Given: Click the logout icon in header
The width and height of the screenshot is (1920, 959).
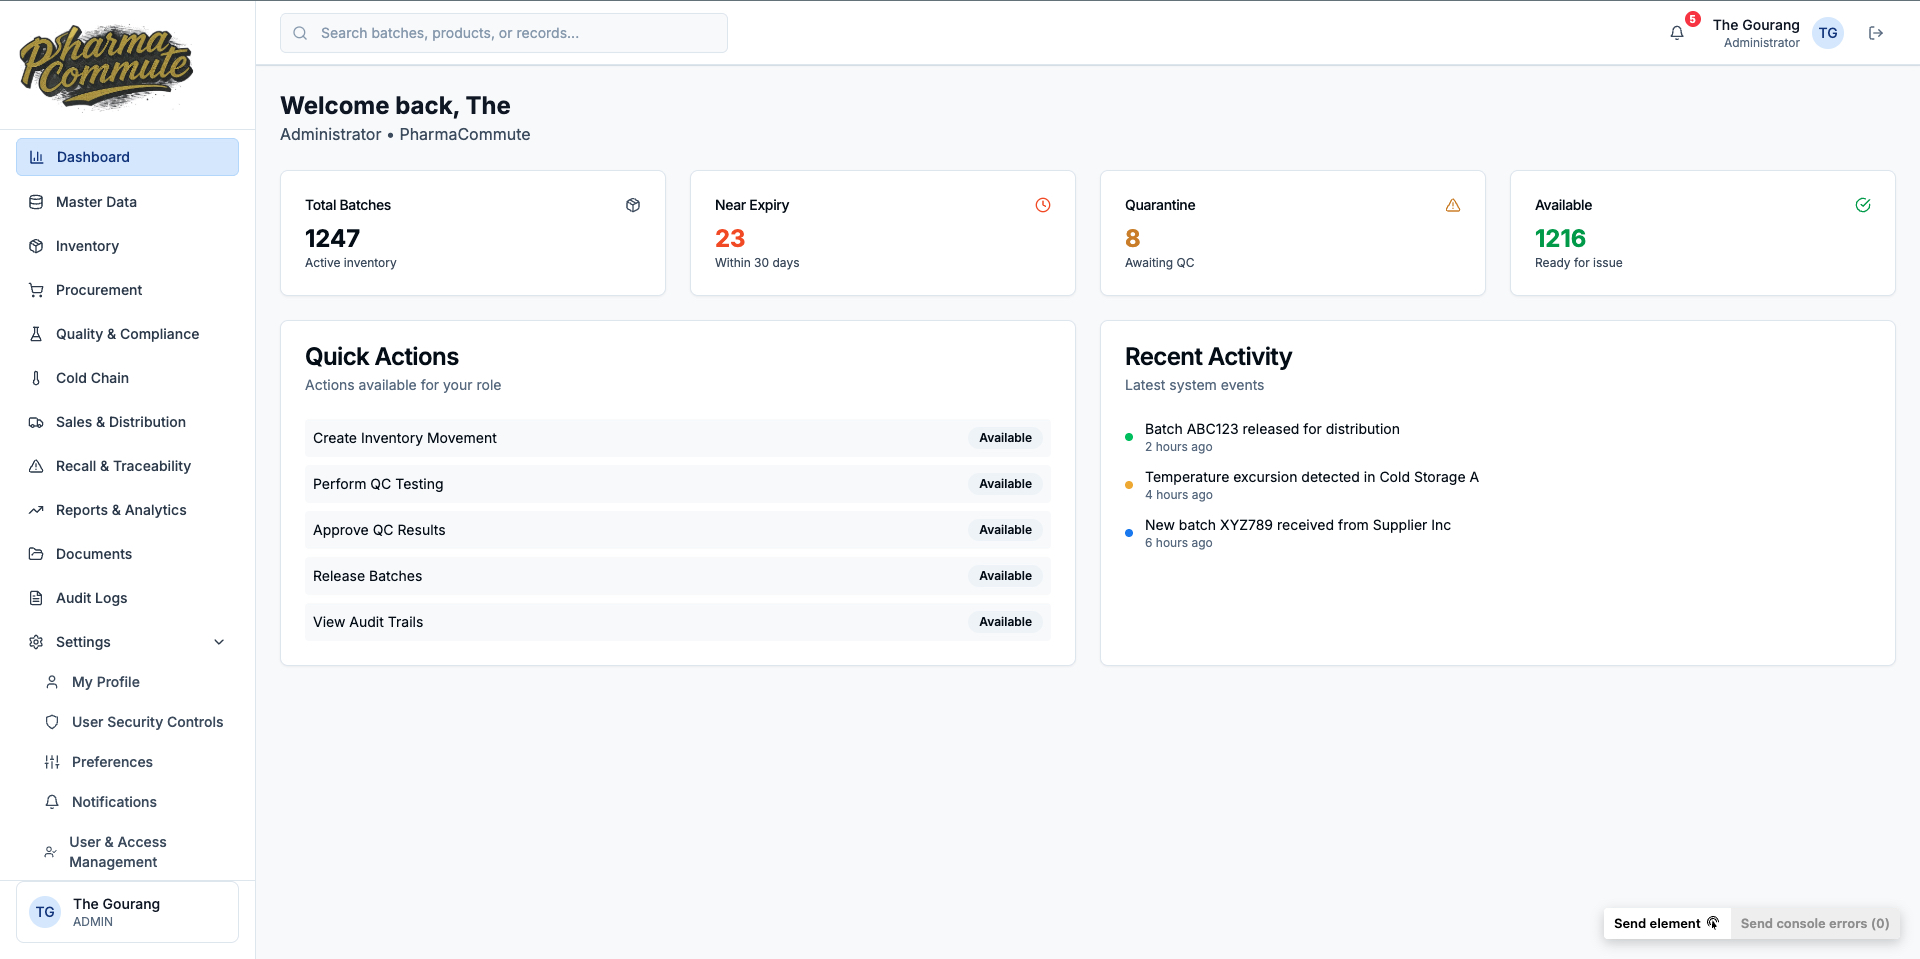Looking at the screenshot, I should (1876, 33).
